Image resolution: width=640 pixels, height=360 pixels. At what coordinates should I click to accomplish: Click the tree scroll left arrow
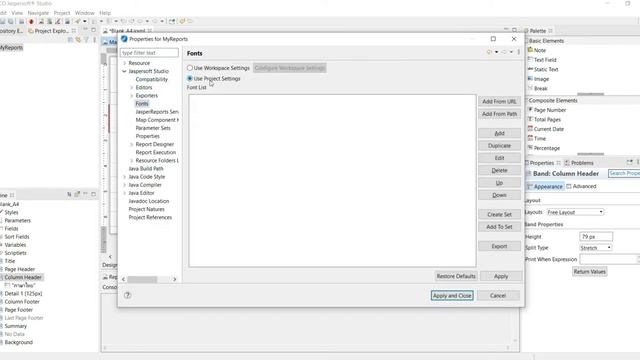click(124, 280)
